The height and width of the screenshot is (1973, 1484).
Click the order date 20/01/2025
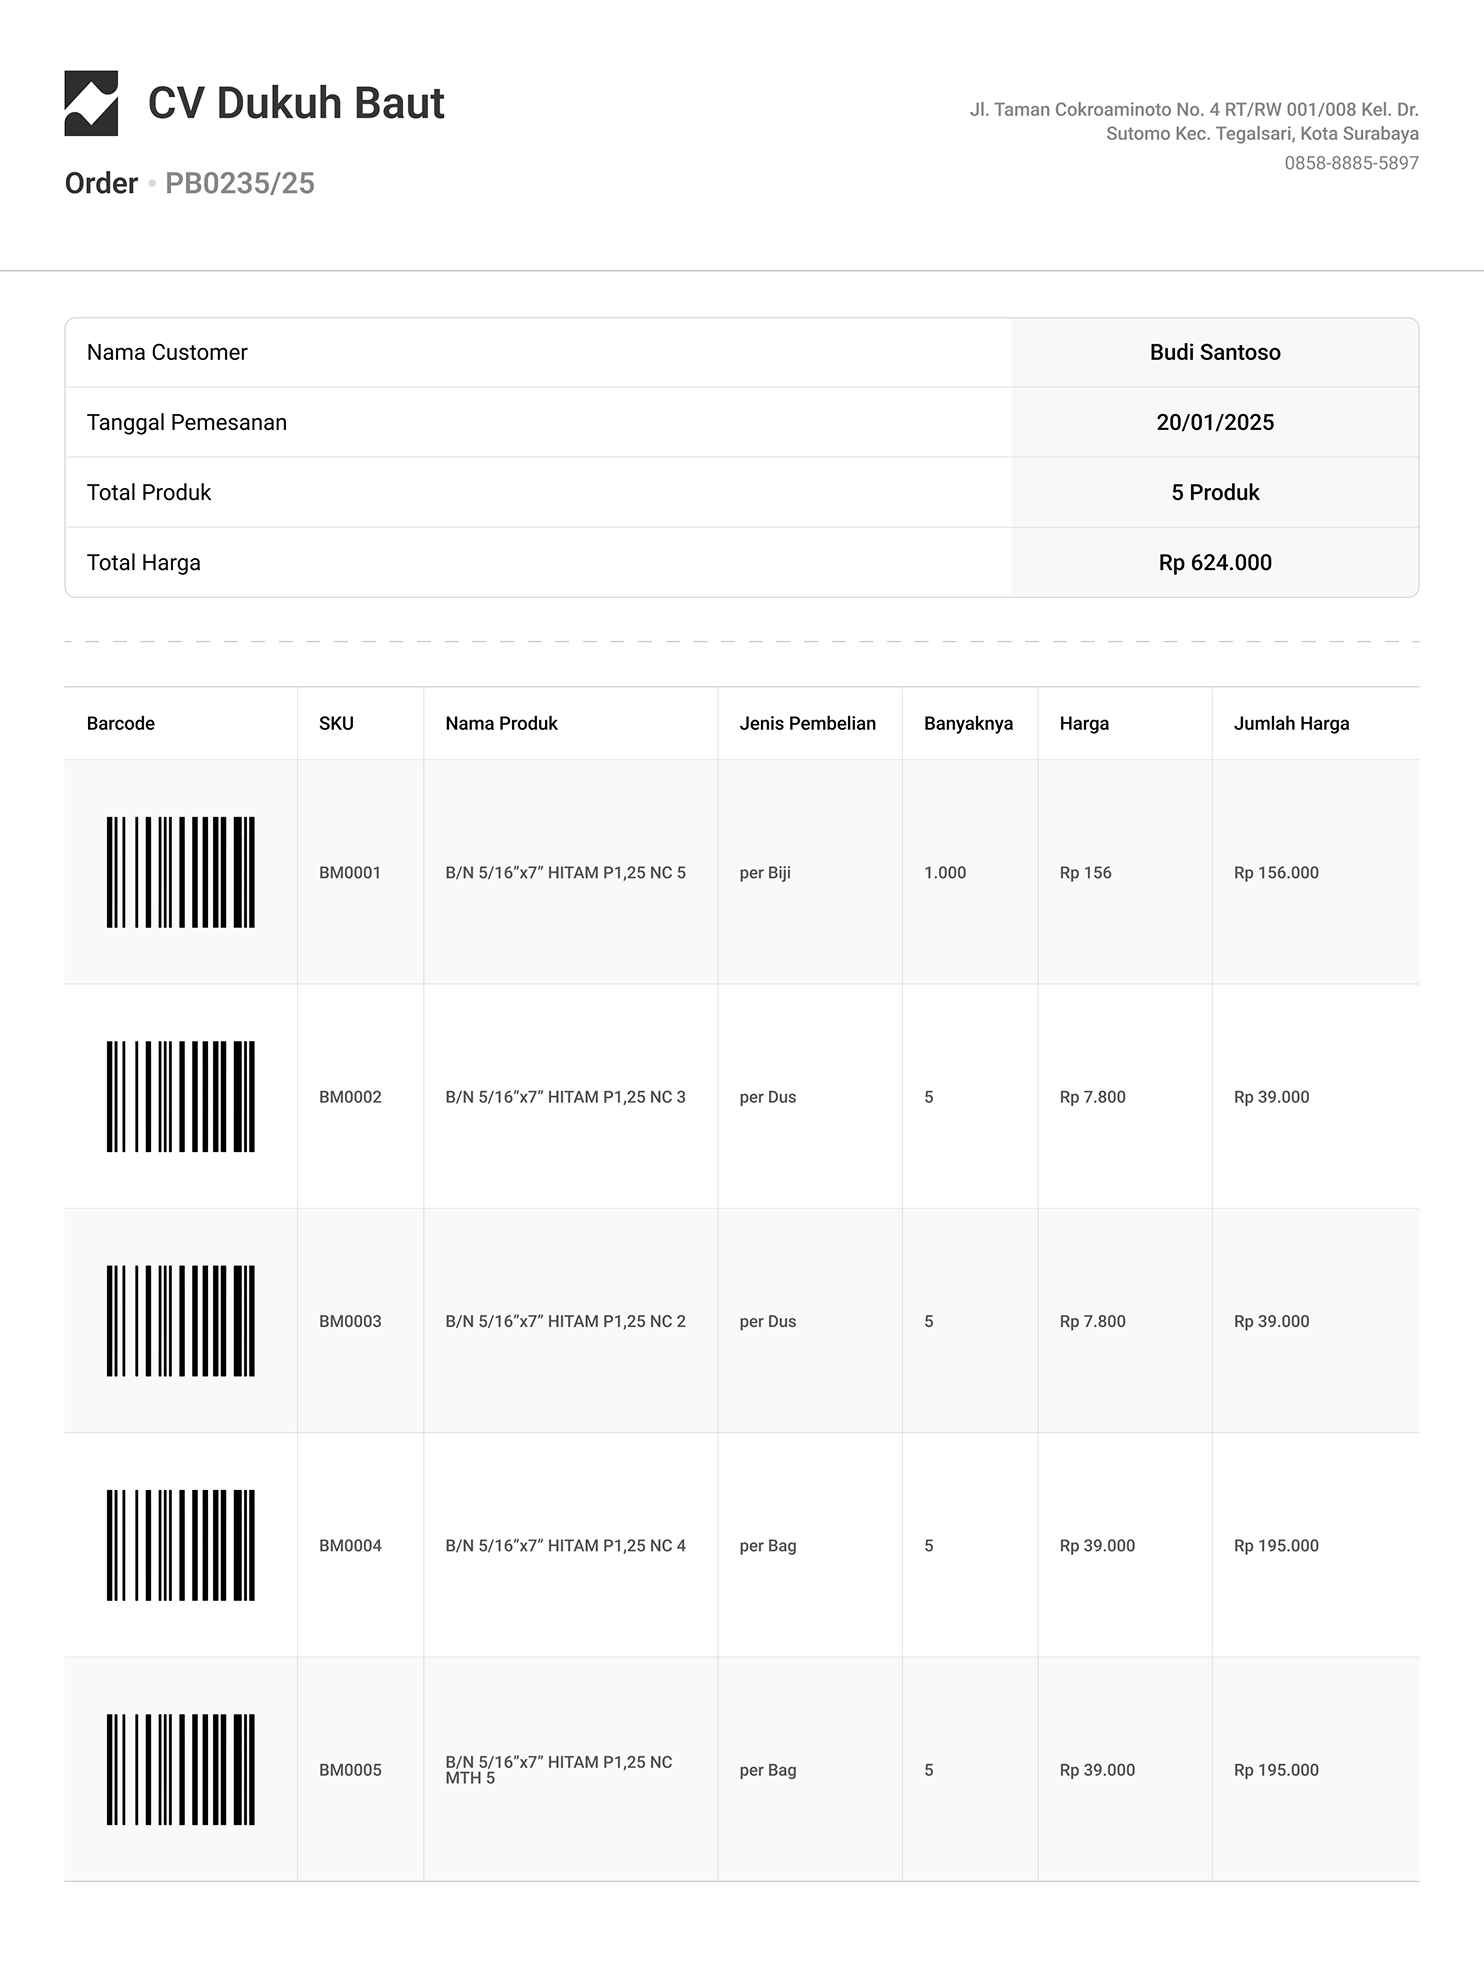tap(1215, 422)
